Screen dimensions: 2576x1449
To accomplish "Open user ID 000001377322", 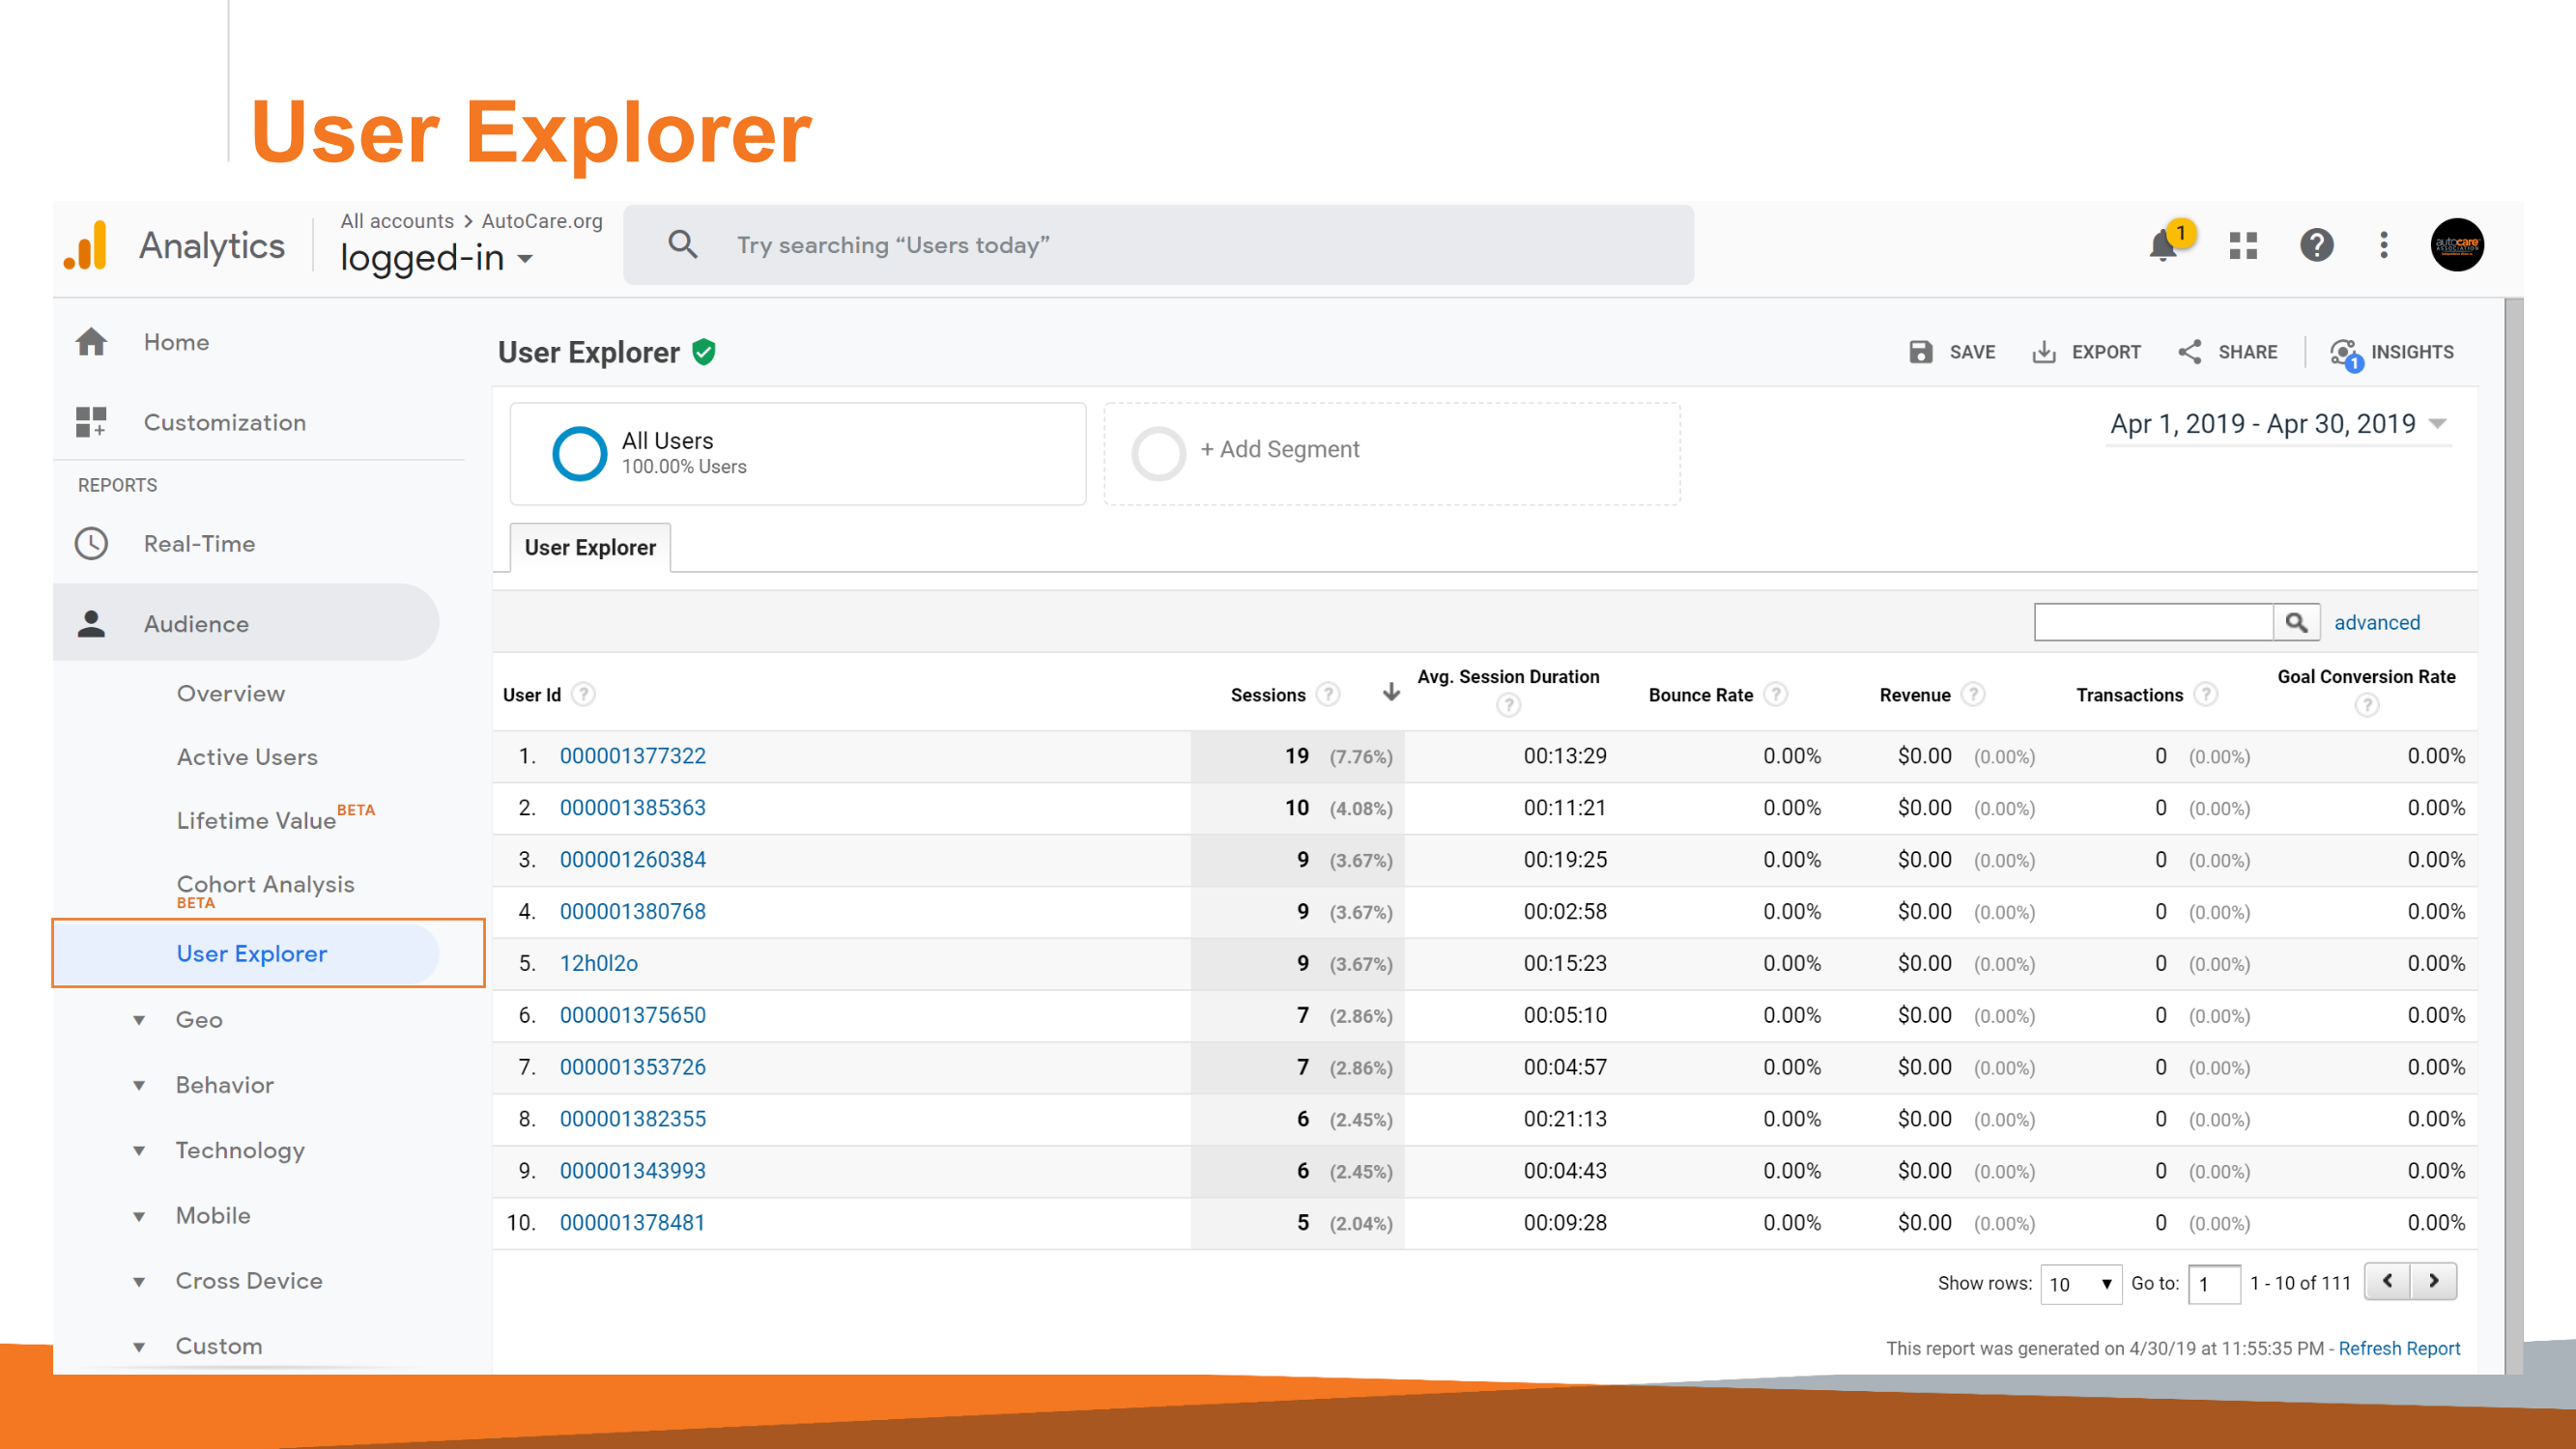I will point(632,756).
